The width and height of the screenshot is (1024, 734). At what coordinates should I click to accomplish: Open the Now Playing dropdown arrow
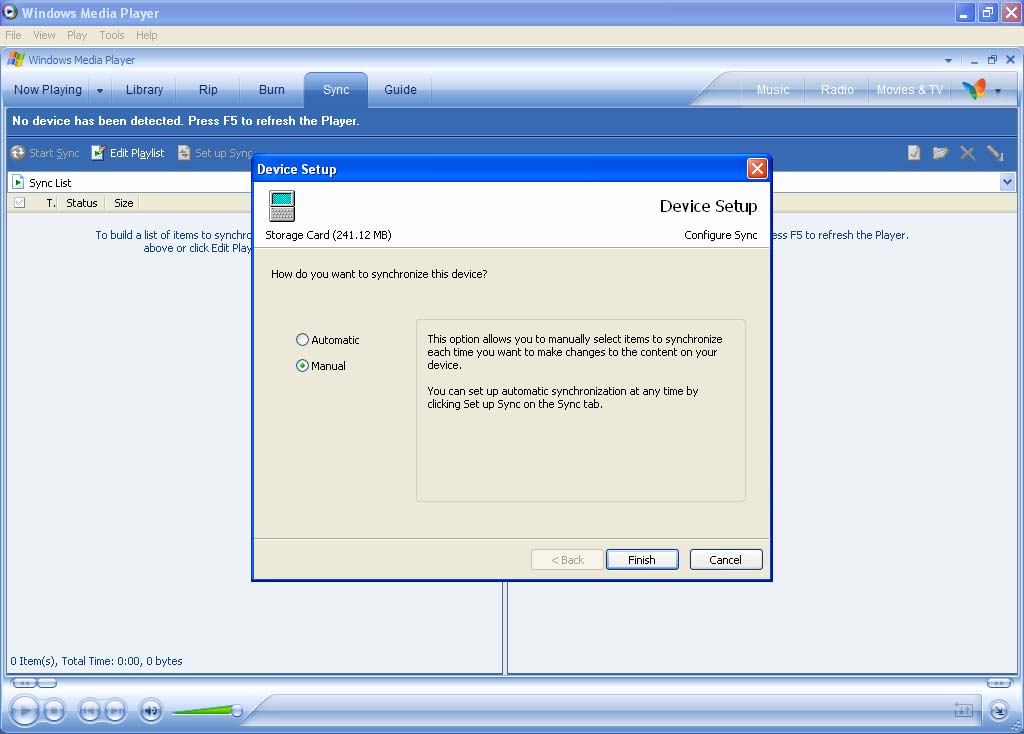coord(100,91)
